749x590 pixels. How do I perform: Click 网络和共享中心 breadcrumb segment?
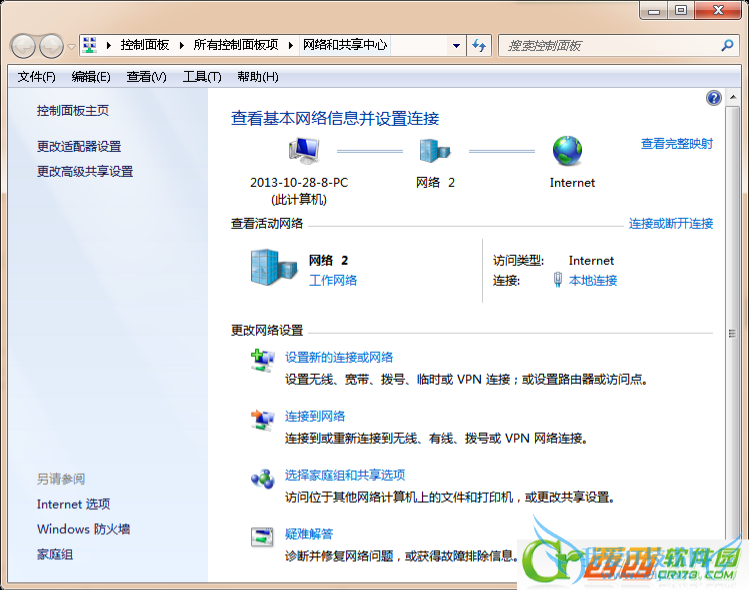[x=345, y=45]
